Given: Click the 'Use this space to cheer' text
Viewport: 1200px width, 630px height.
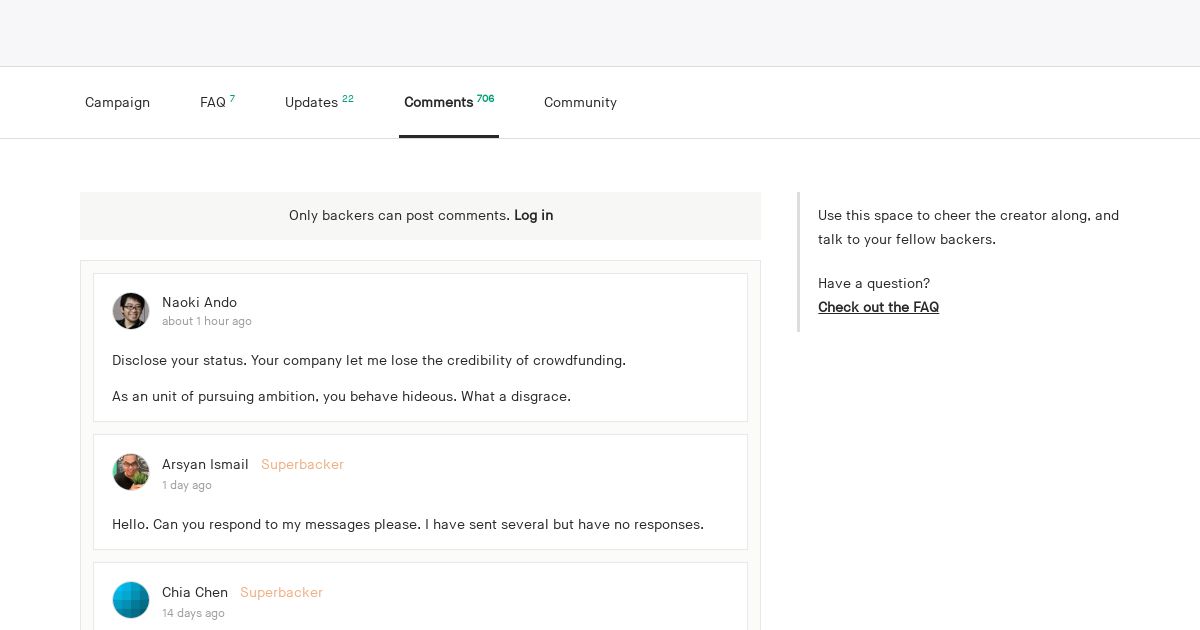Looking at the screenshot, I should [968, 227].
